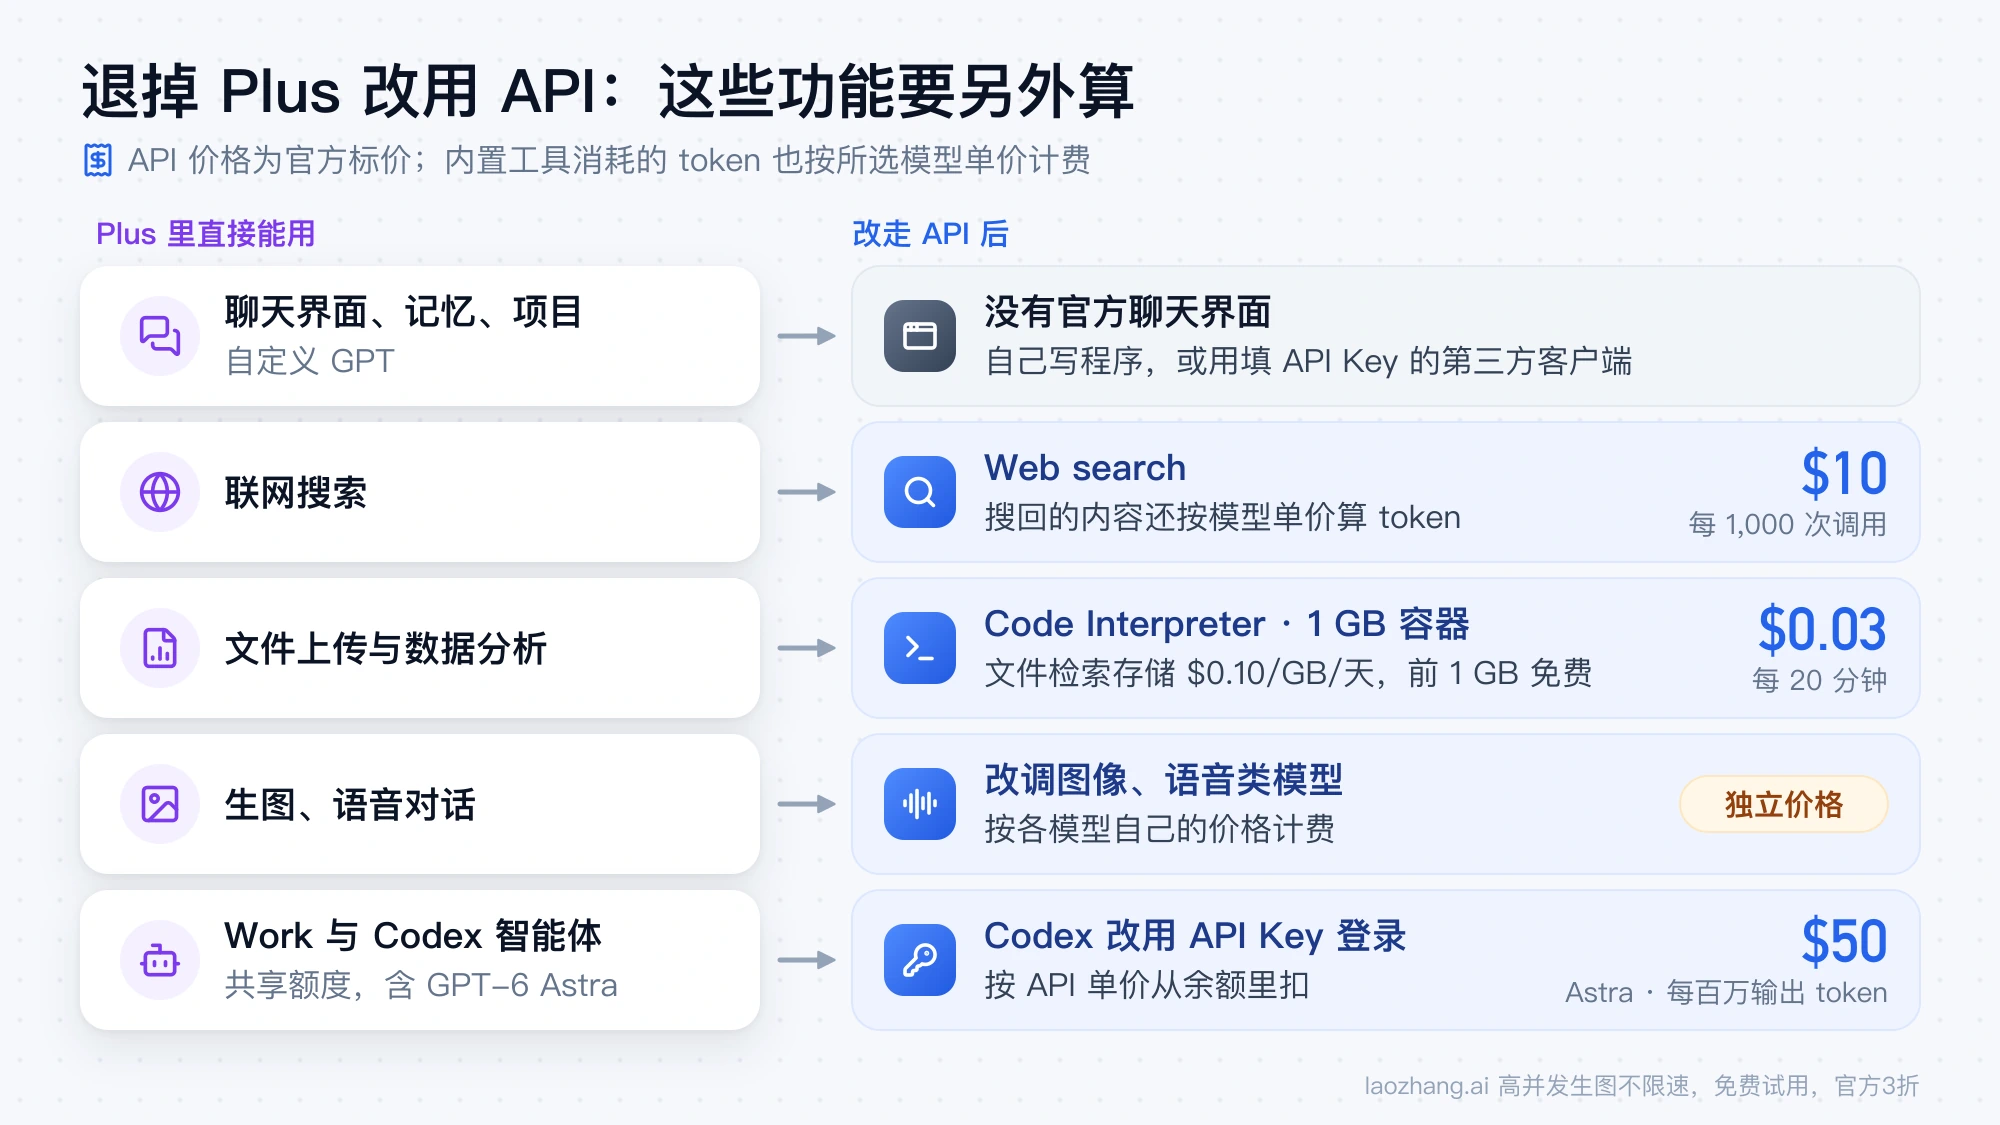Screen dimensions: 2000x1125
Task: Click the $10 price
Action: (x=1844, y=473)
